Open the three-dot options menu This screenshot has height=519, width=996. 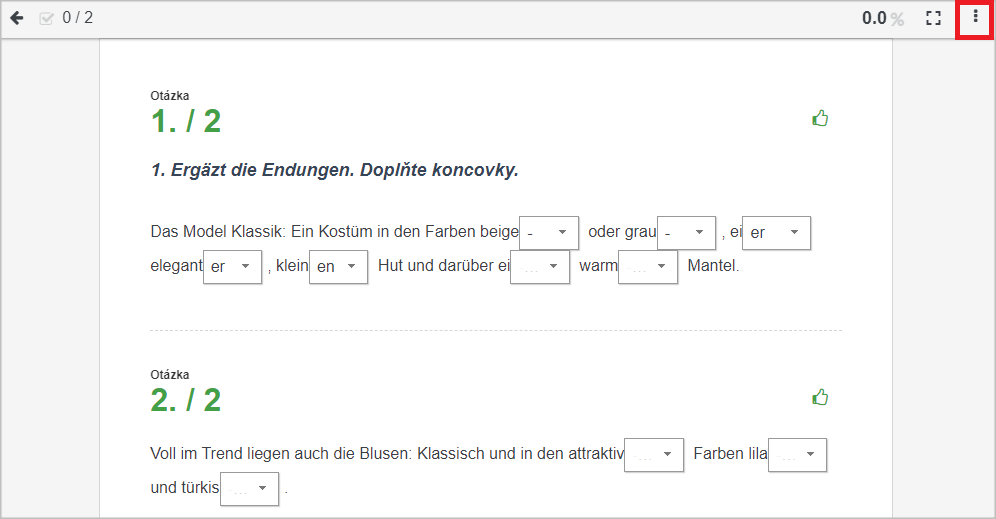pos(976,17)
